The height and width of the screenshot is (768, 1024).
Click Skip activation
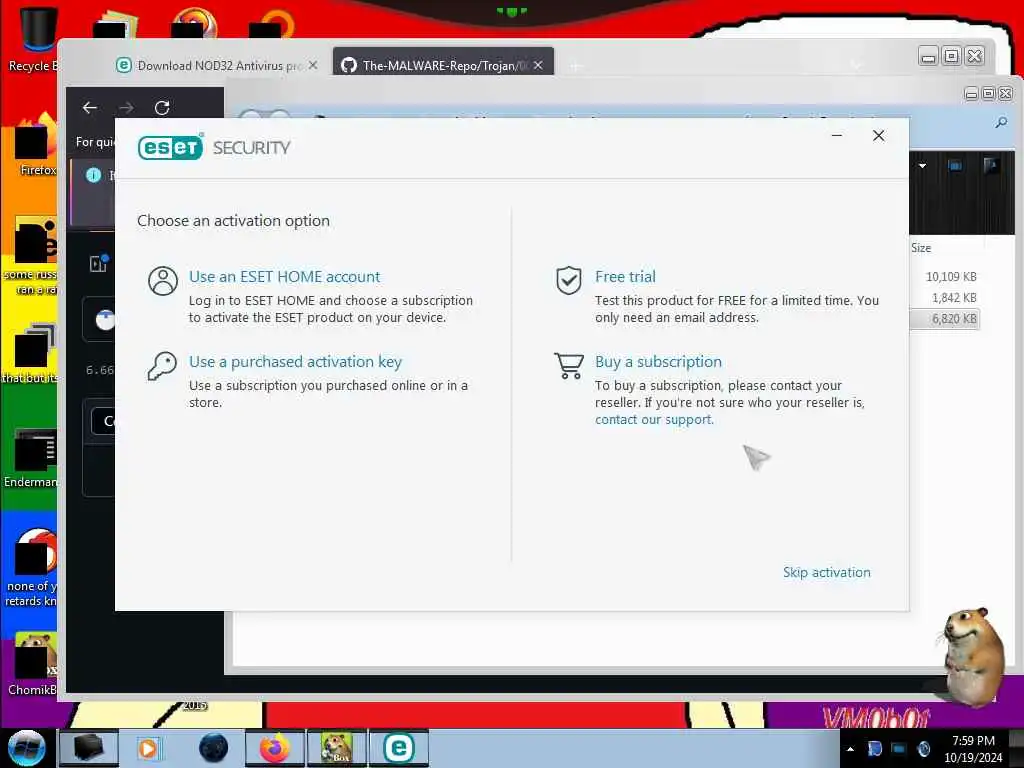point(826,573)
